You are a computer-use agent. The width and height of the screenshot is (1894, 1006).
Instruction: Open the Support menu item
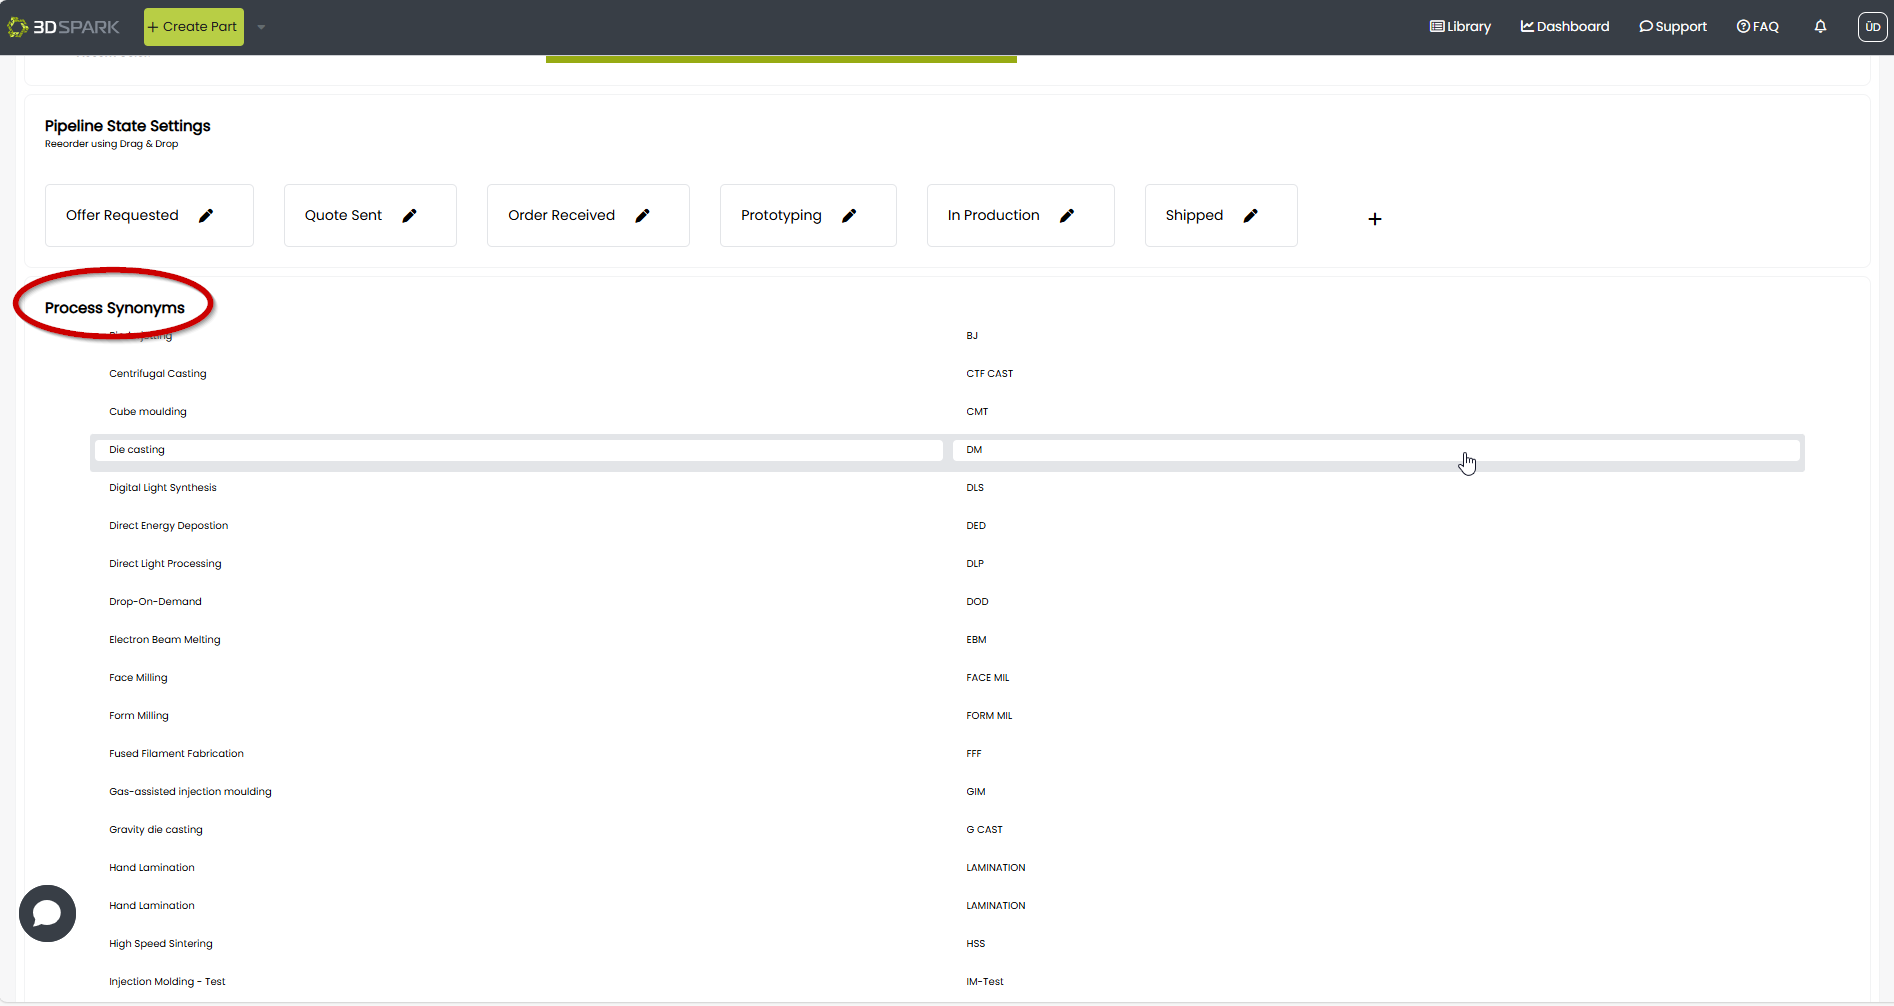(x=1673, y=27)
